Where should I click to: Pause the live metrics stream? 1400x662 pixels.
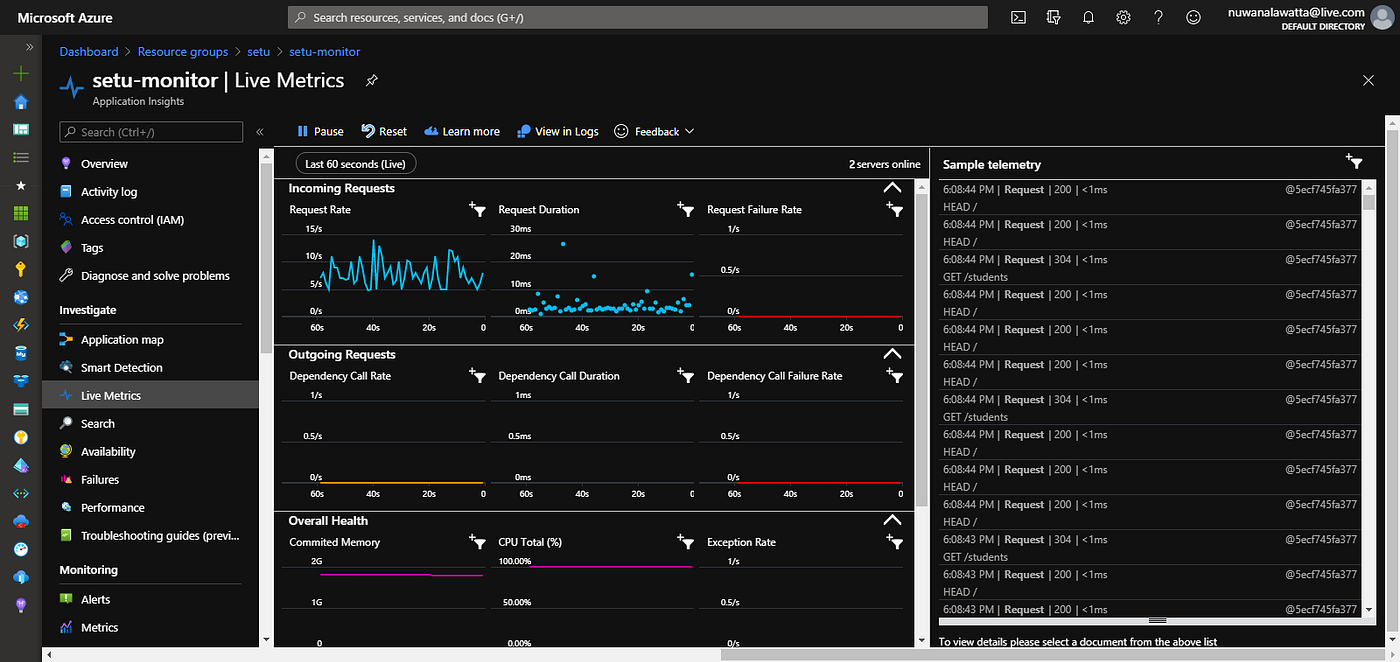coord(320,131)
